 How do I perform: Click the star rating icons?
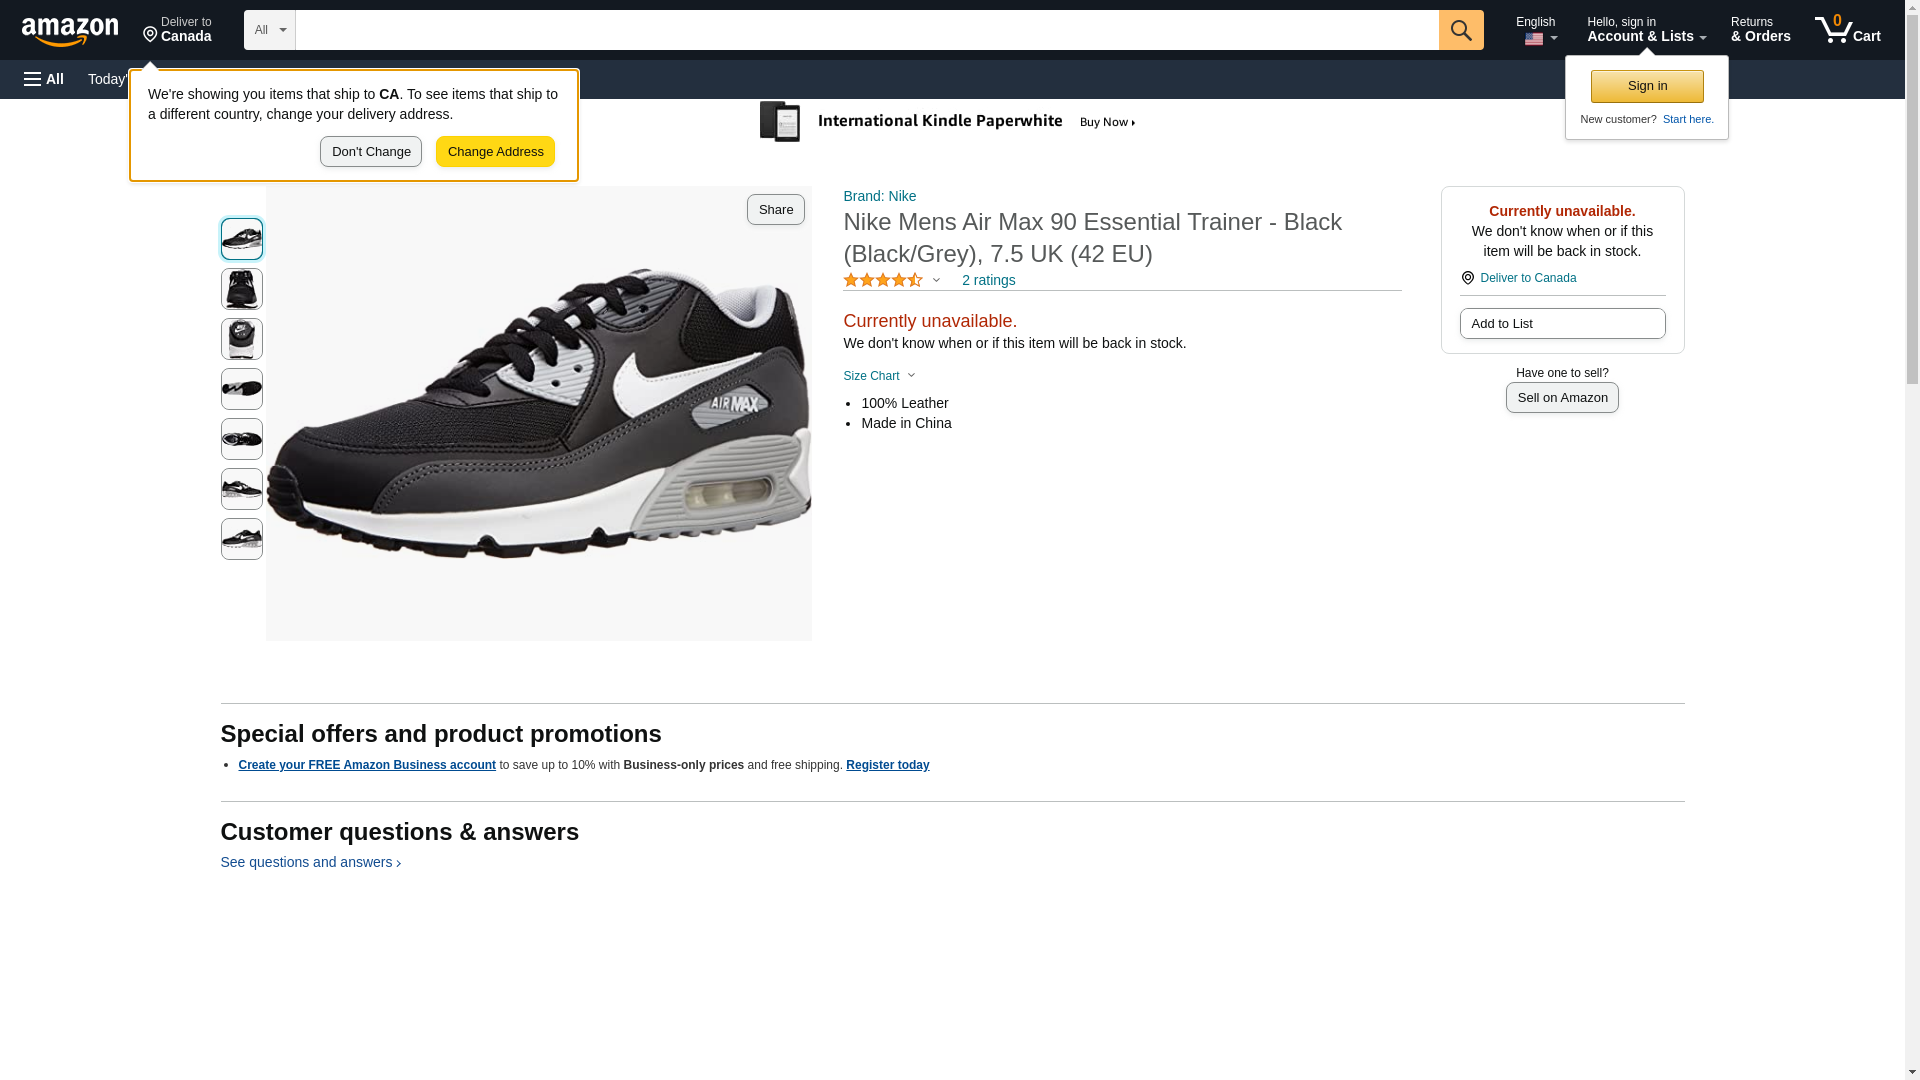pyautogui.click(x=883, y=281)
